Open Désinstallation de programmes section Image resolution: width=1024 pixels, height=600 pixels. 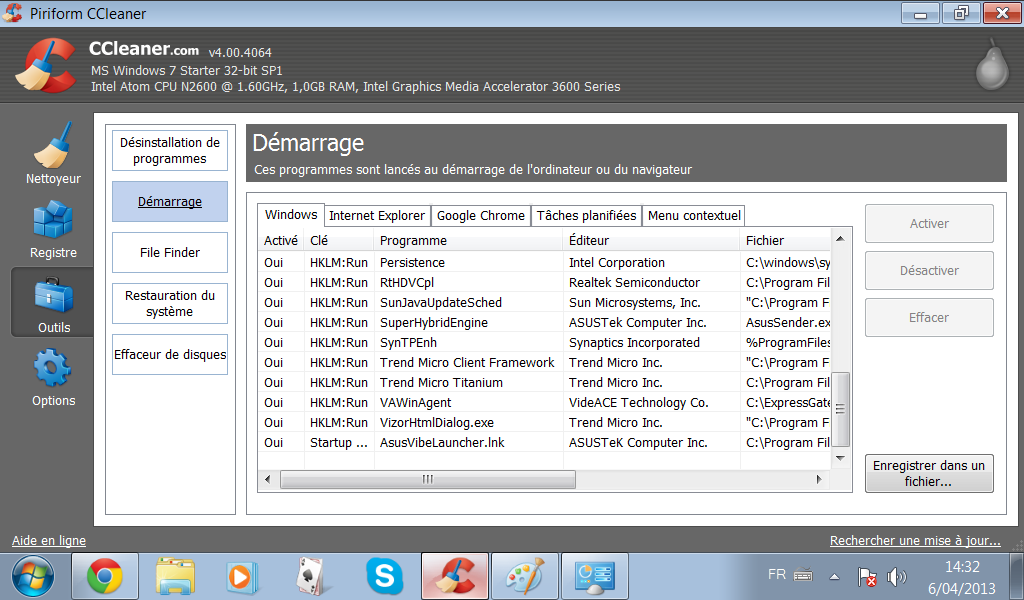tap(170, 151)
